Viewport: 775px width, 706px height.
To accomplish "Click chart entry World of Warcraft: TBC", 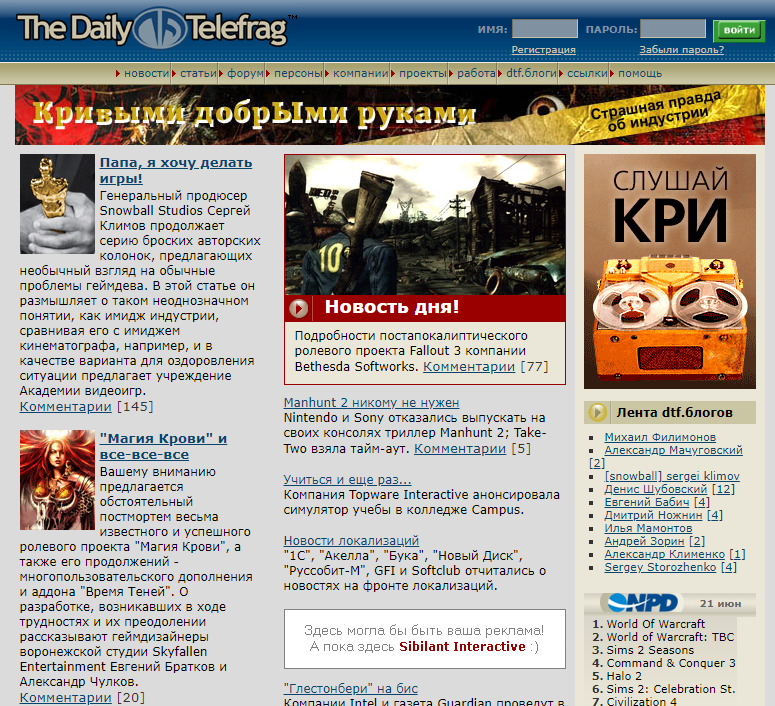I will (x=670, y=637).
